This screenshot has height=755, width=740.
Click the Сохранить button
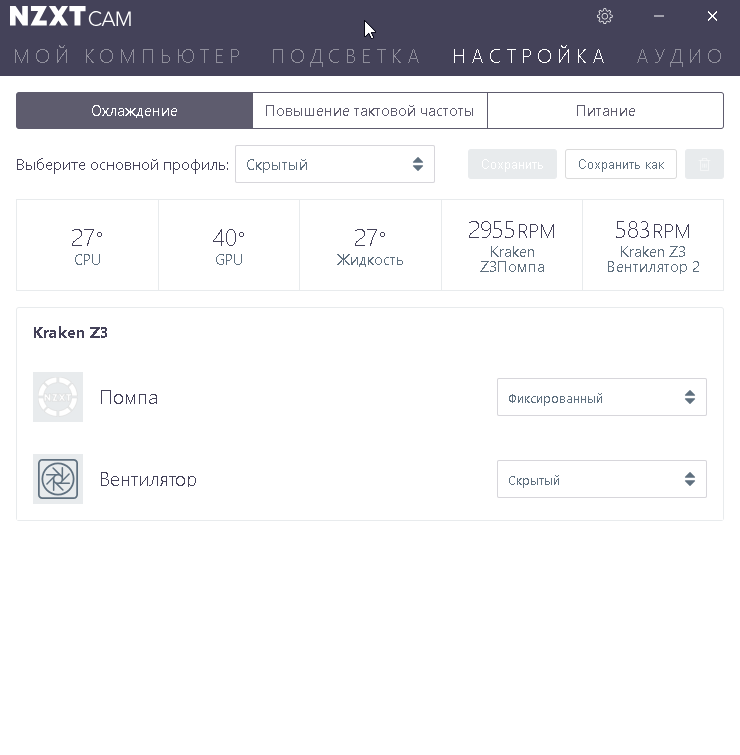coord(512,164)
